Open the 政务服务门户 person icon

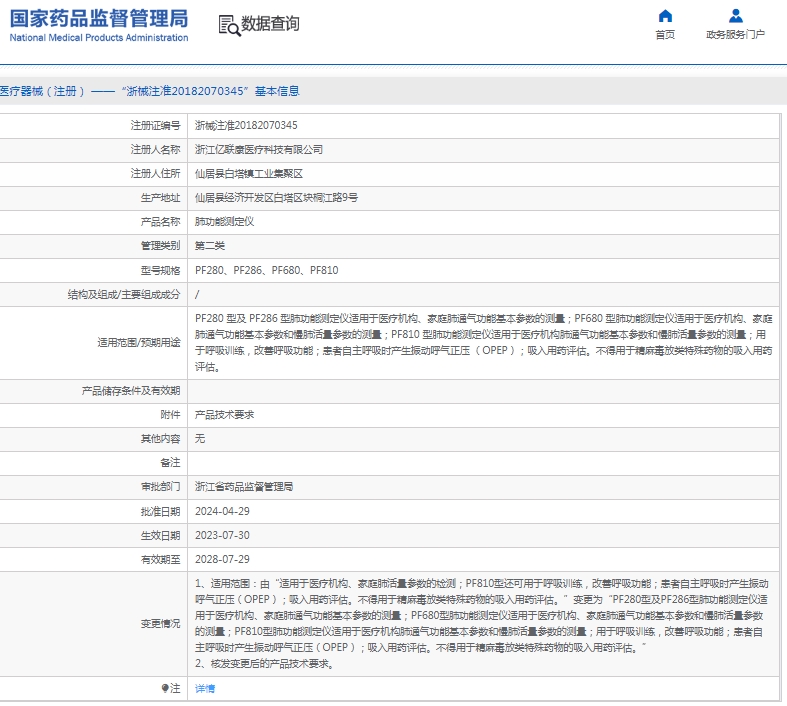736,16
